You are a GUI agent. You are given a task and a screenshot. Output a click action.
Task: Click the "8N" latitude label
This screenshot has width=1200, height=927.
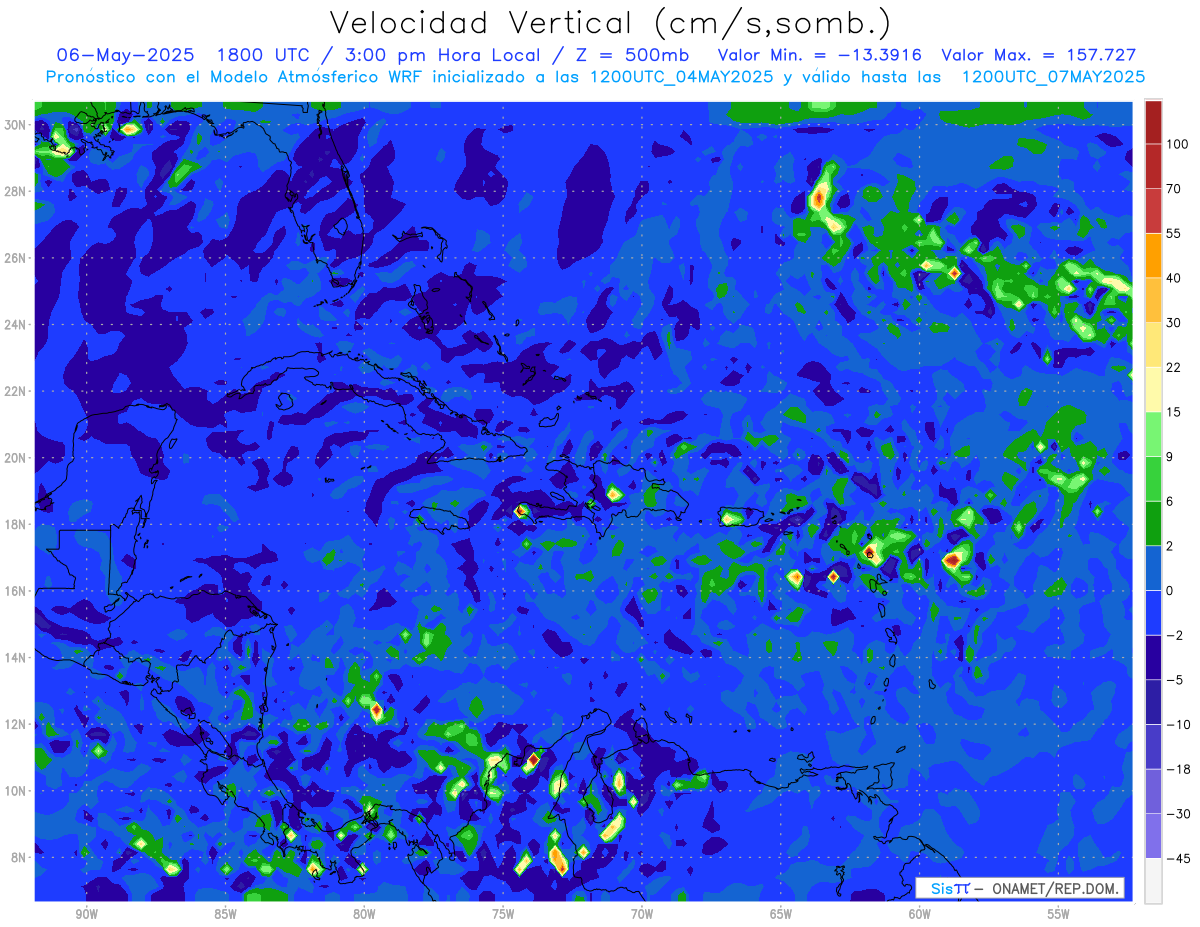click(19, 857)
